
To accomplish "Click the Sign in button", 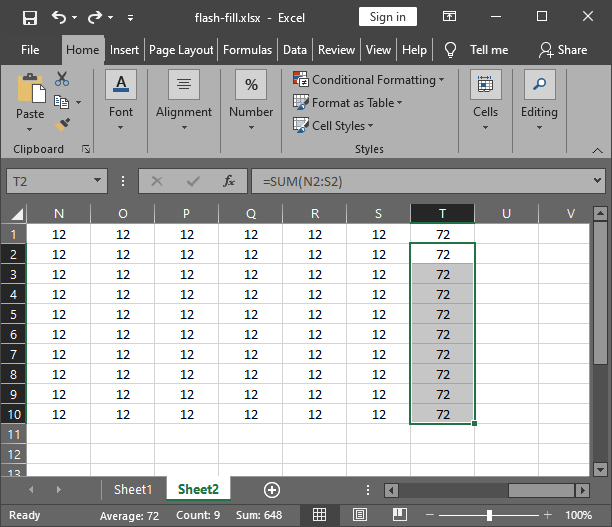I will pos(388,17).
